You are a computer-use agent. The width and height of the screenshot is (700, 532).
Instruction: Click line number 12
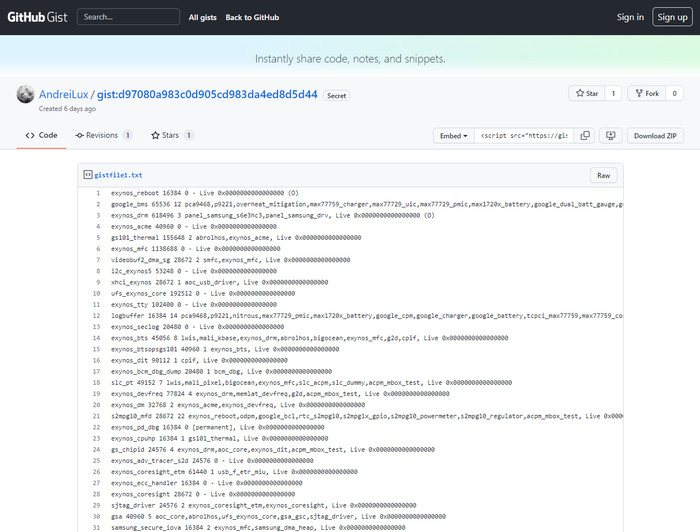96,316
